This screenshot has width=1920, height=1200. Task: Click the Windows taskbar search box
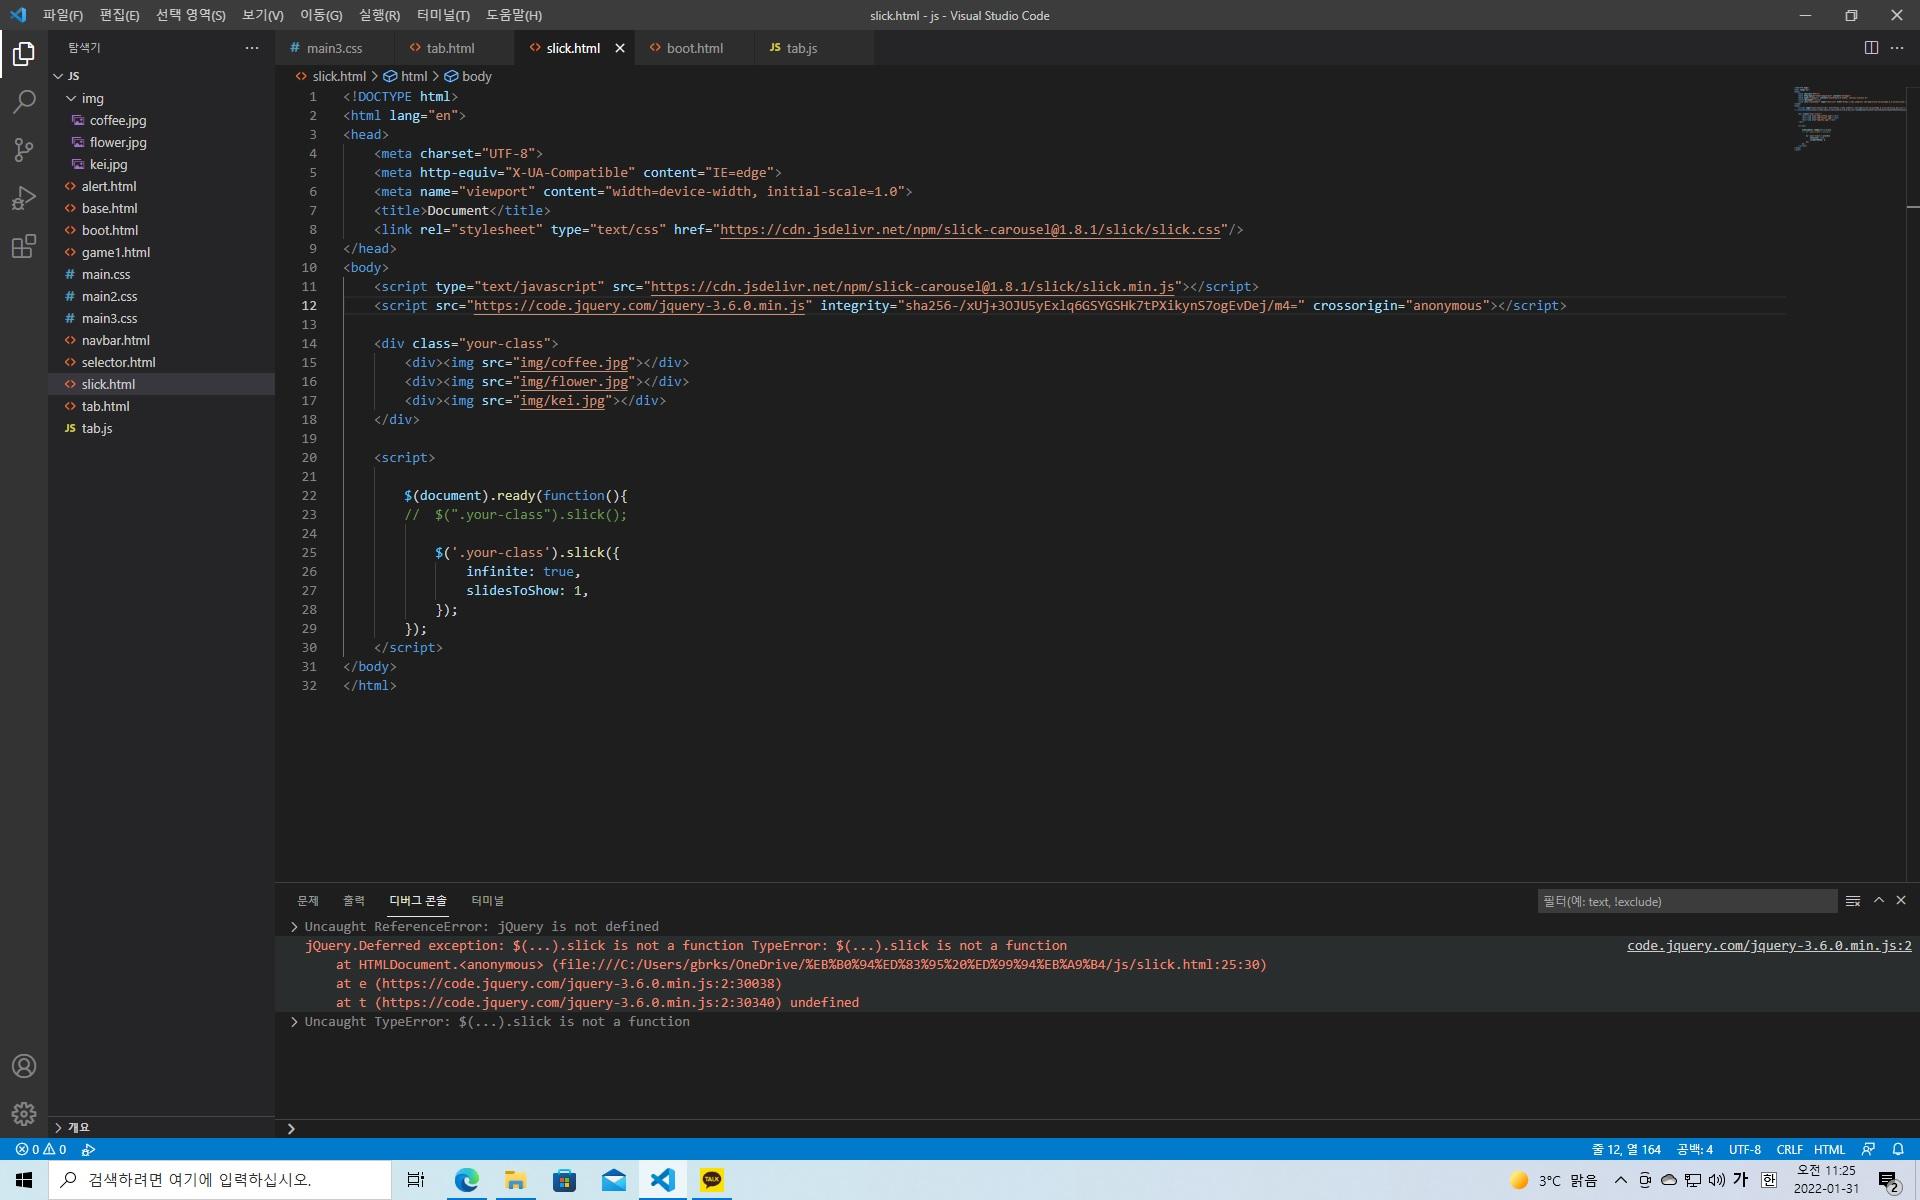click(x=220, y=1180)
